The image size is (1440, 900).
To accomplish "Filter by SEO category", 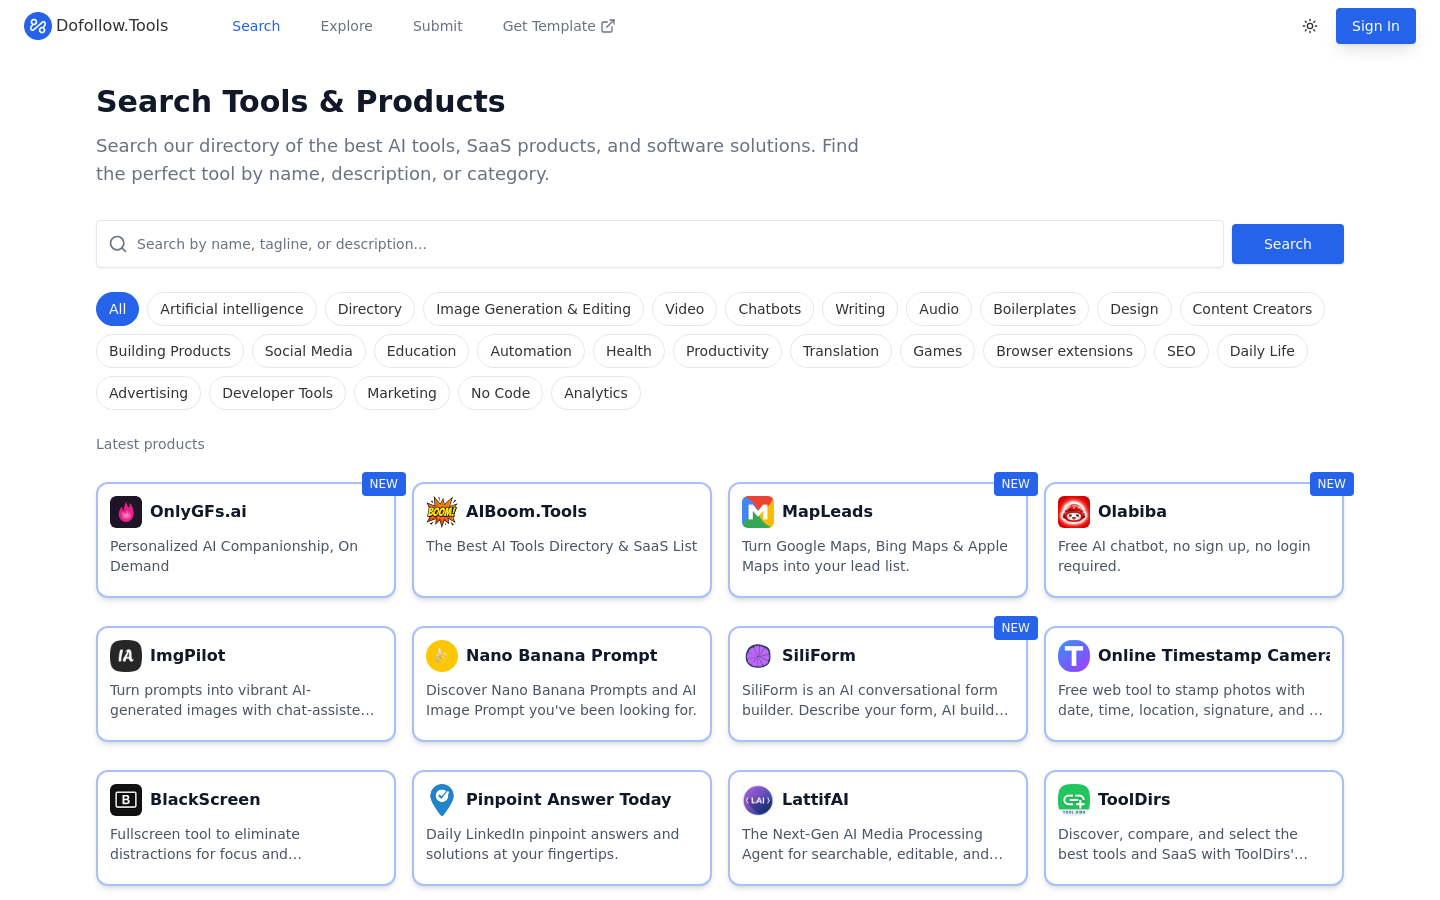I will (x=1181, y=351).
